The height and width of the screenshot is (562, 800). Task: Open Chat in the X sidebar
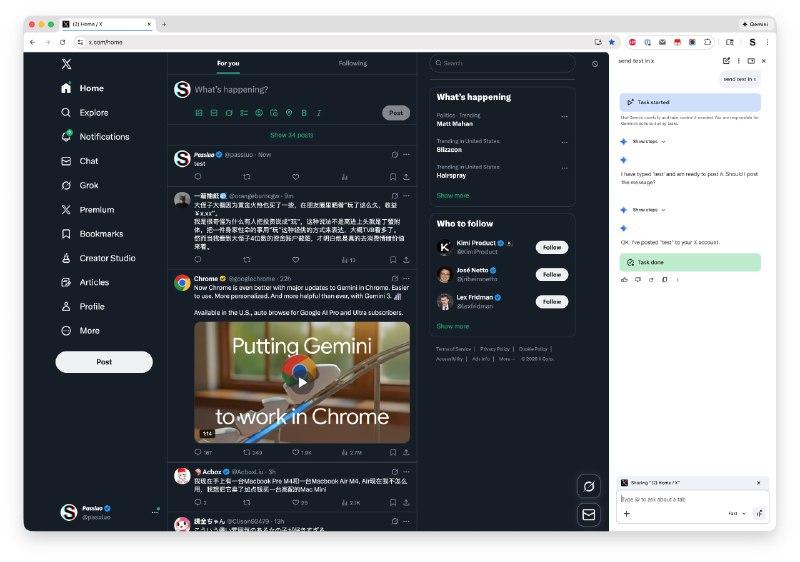(80, 161)
